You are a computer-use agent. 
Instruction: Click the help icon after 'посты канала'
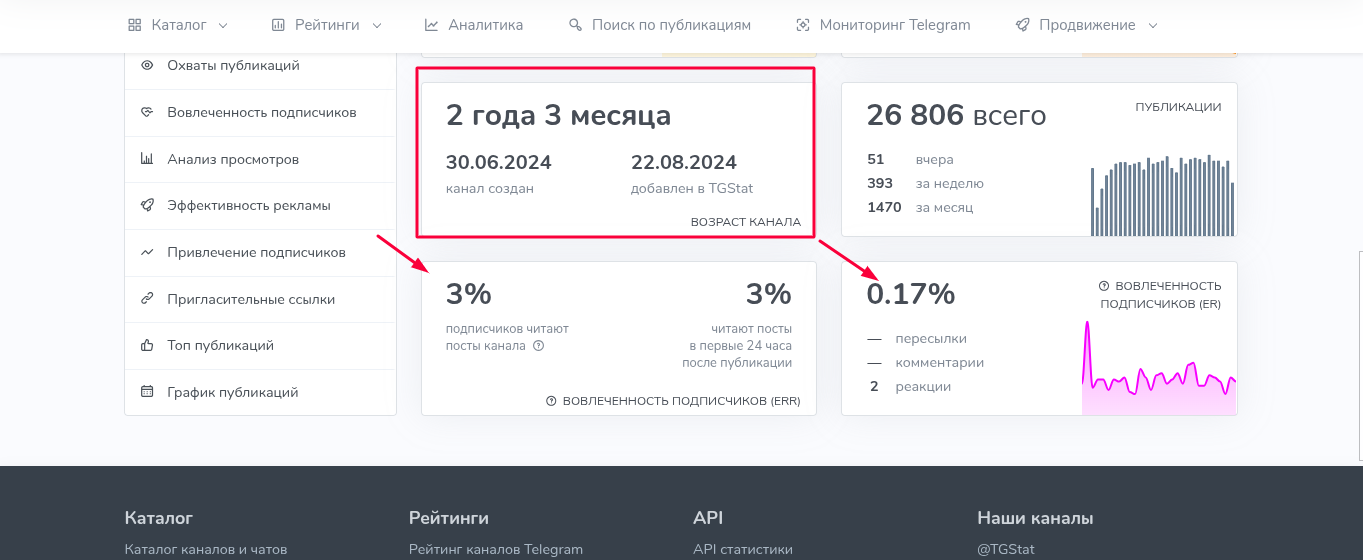538,346
